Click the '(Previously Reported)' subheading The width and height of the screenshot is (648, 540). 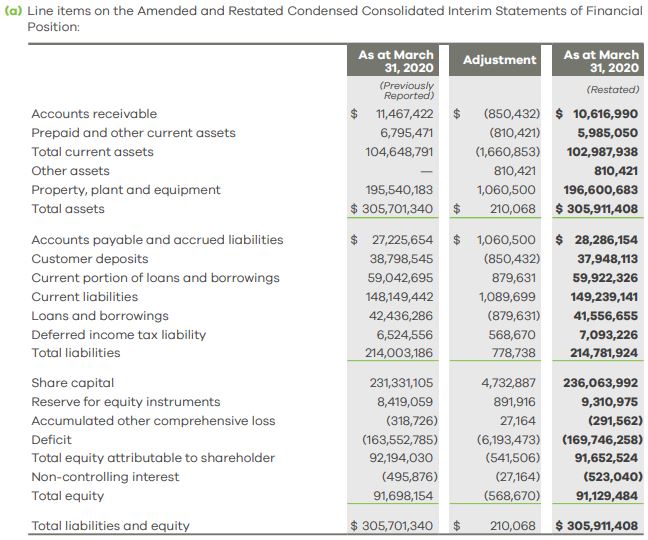(407, 90)
